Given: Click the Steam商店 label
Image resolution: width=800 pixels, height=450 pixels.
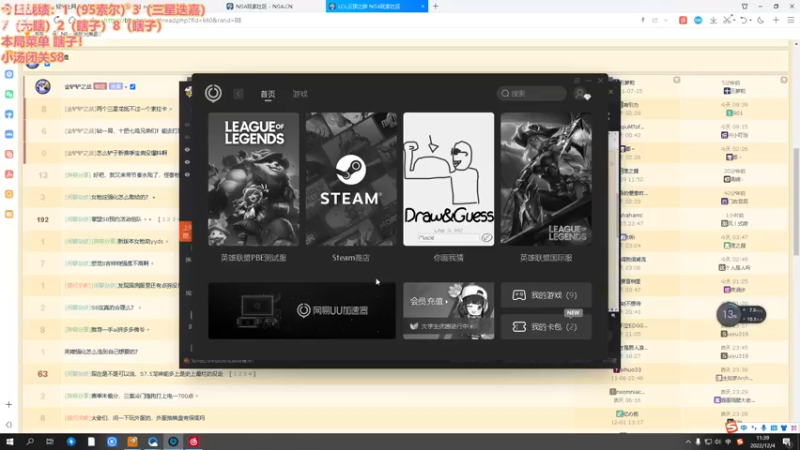Looking at the screenshot, I should click(x=351, y=258).
